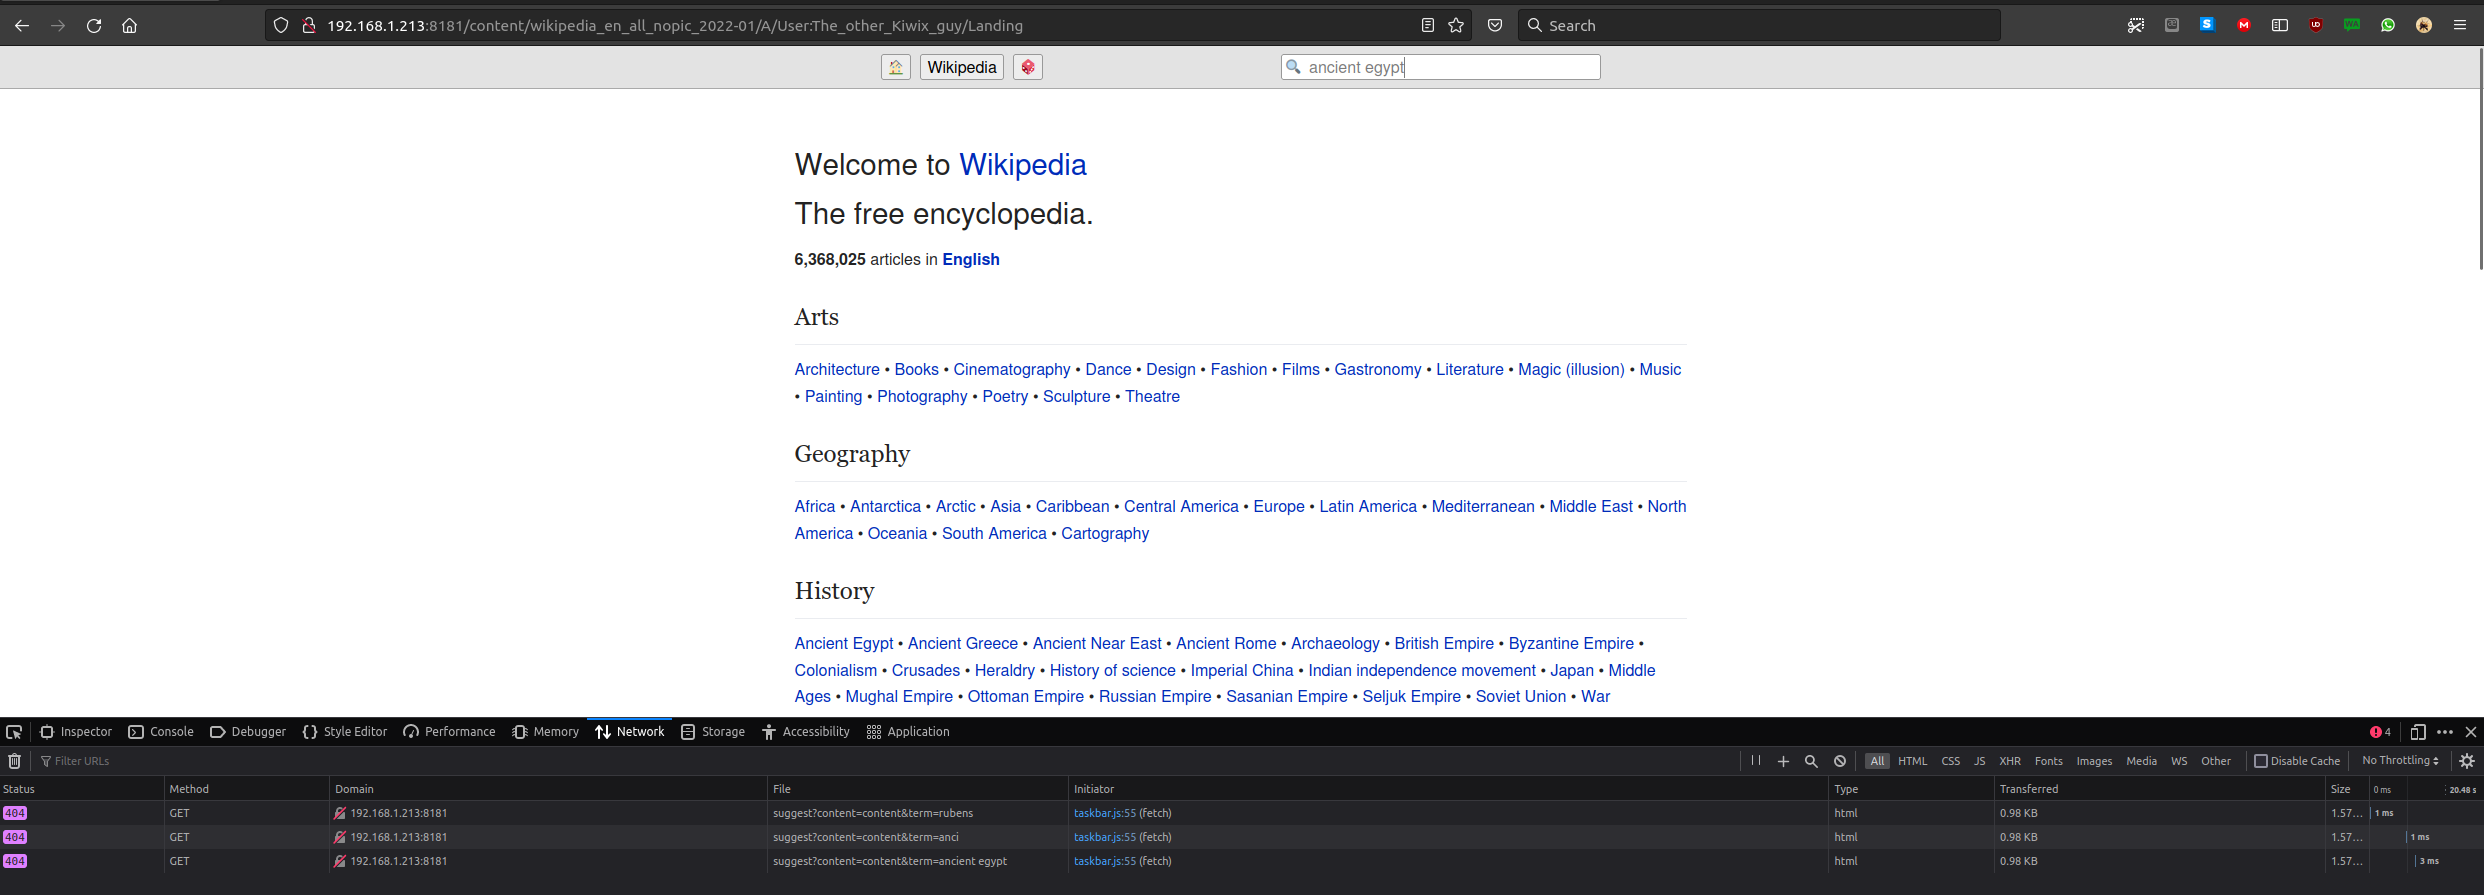Switch to the Accessibility tab
Screen dimensions: 2484x895
[x=806, y=732]
